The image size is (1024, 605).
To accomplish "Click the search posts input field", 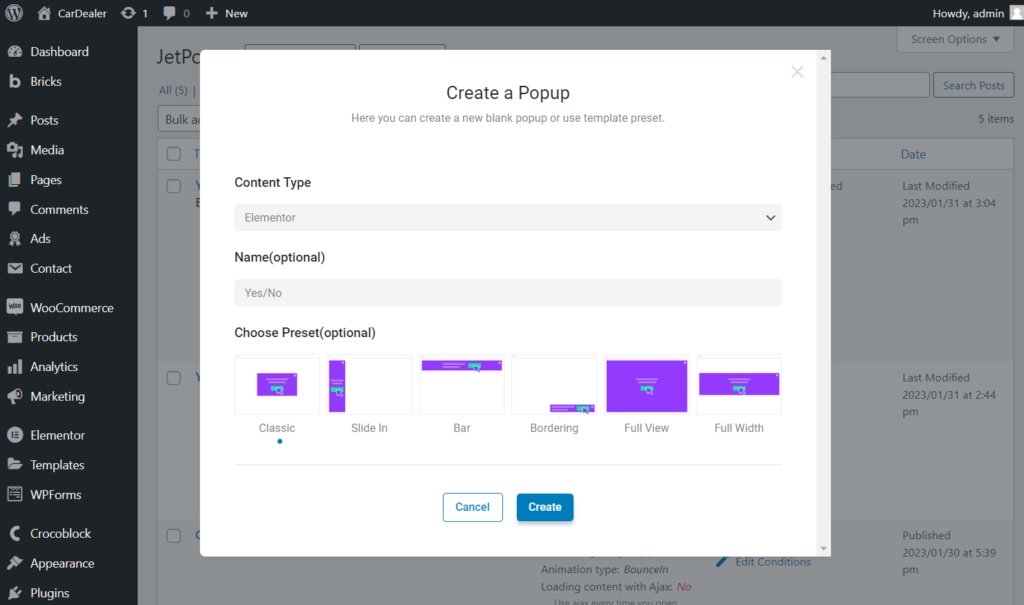I will click(x=880, y=86).
